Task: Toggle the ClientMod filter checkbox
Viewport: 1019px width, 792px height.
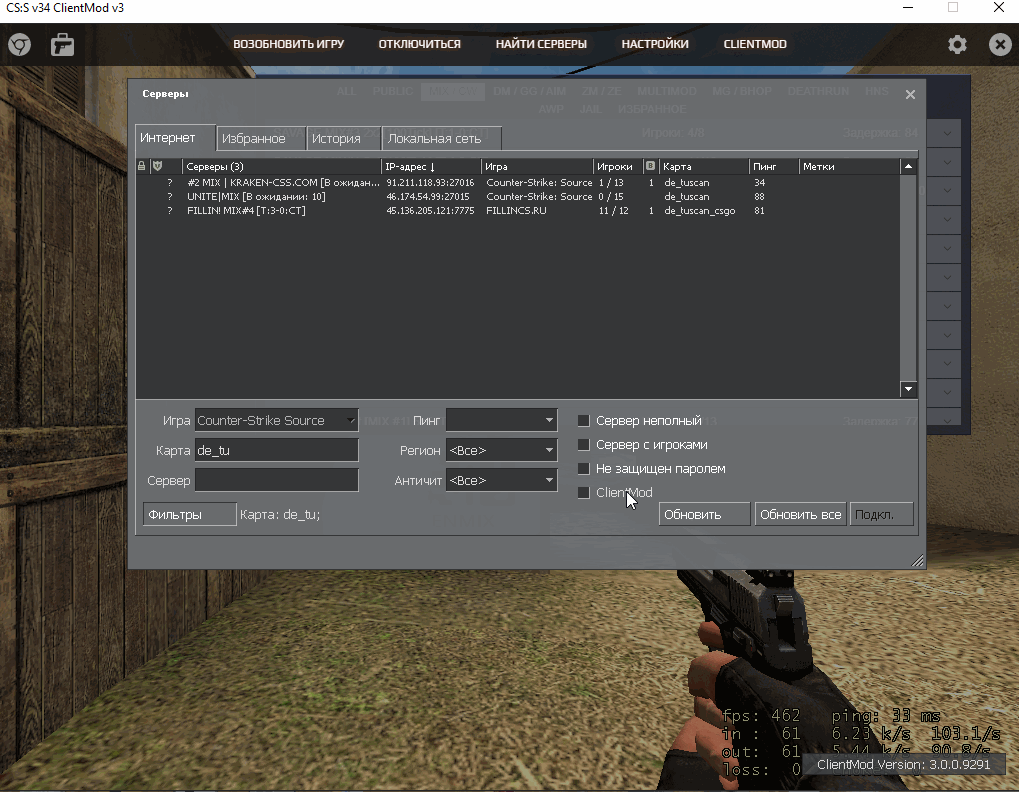Action: point(584,493)
